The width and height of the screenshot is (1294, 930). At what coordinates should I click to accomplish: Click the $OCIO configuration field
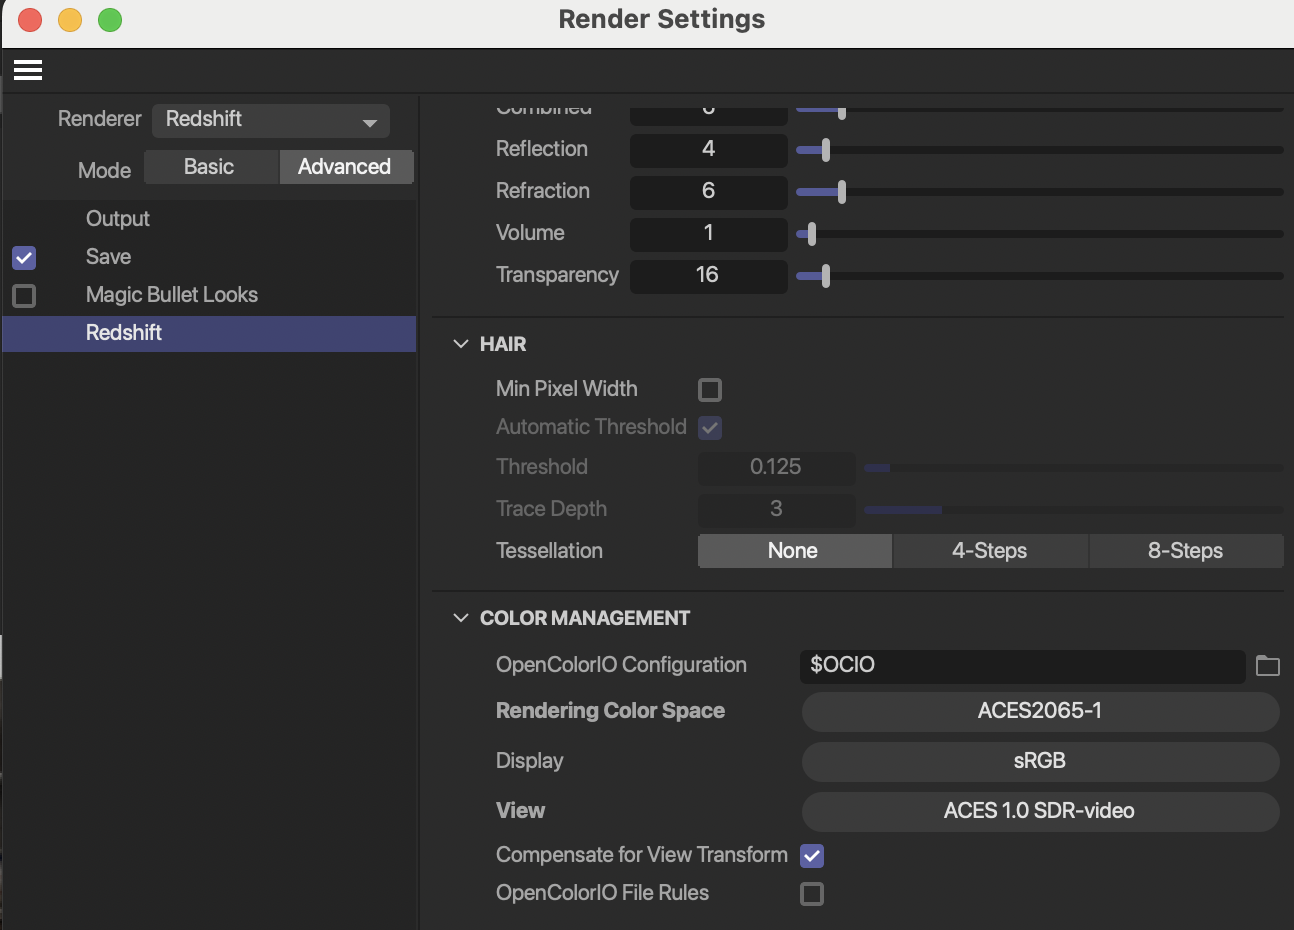tap(1022, 666)
